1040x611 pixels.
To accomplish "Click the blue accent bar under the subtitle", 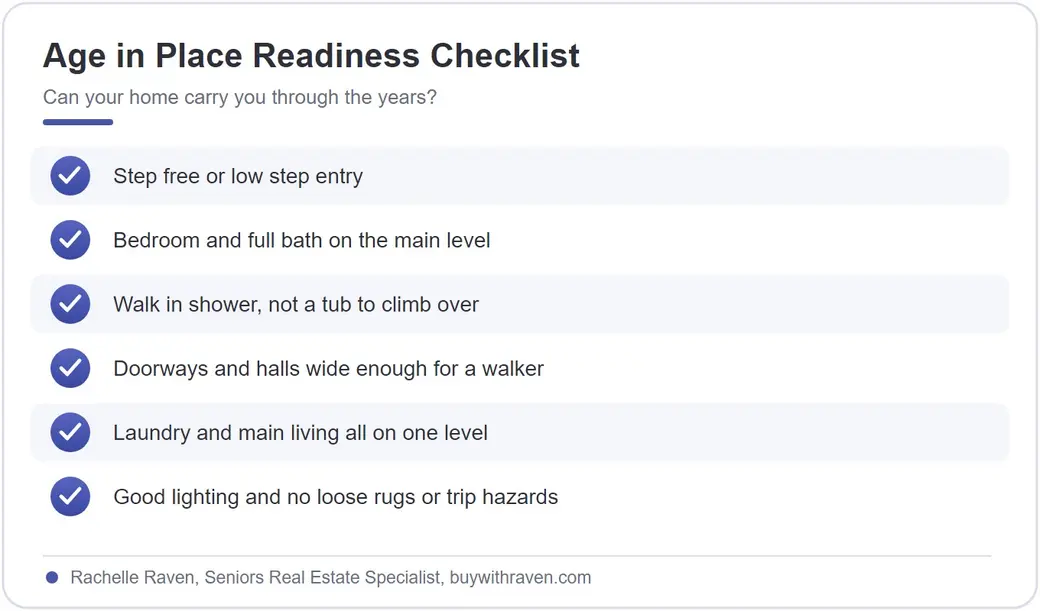I will tap(78, 122).
